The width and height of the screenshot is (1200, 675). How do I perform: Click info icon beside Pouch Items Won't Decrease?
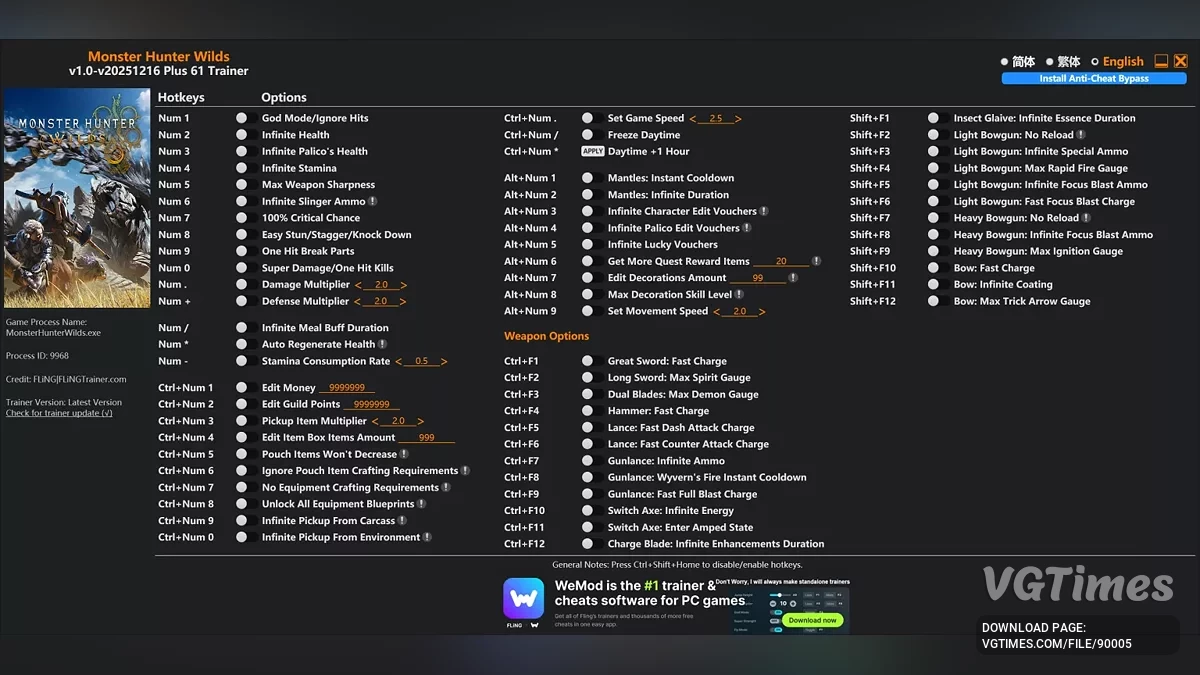coord(404,454)
